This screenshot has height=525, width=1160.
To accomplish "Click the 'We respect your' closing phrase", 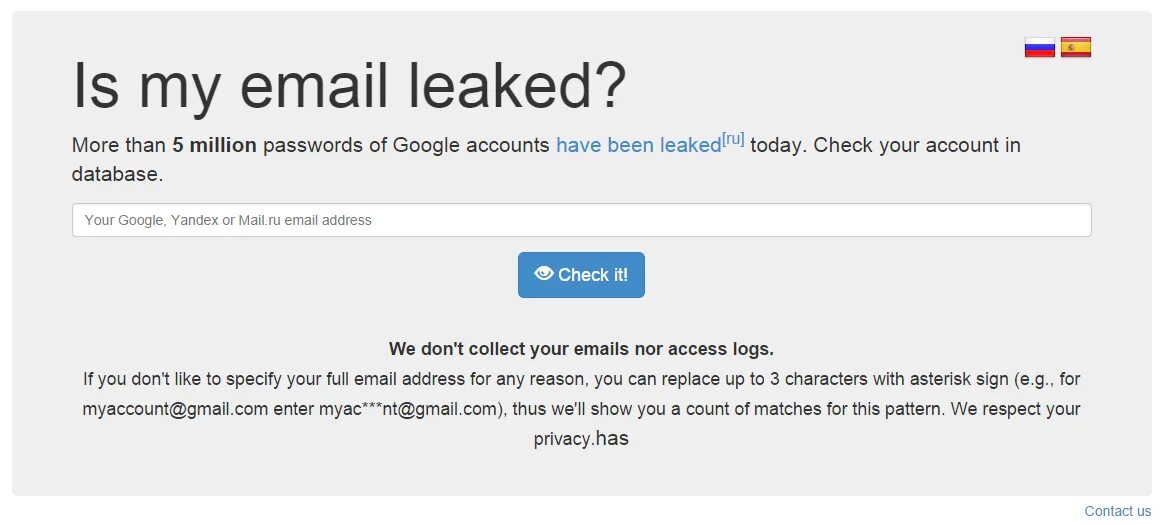I will (x=1016, y=409).
